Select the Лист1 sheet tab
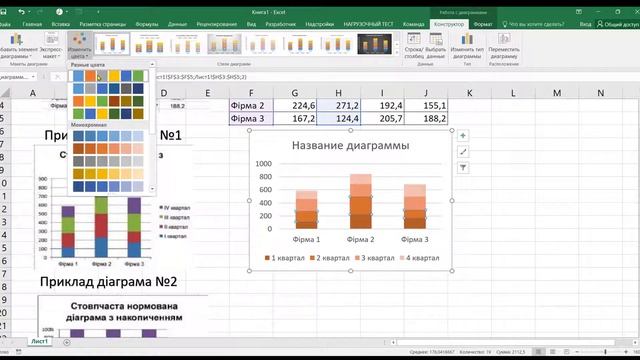Viewport: 640px width, 360px height. point(40,341)
